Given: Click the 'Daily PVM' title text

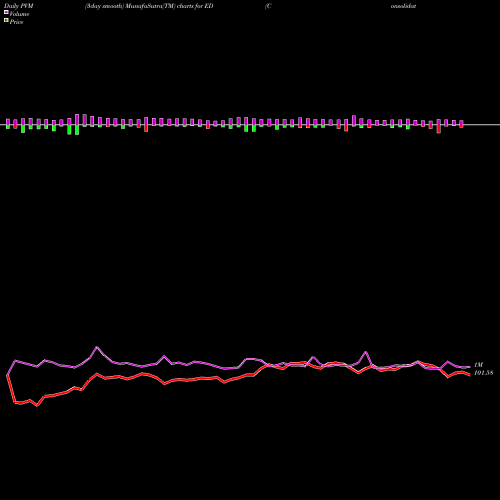Looking at the screenshot, I should click(19, 6).
